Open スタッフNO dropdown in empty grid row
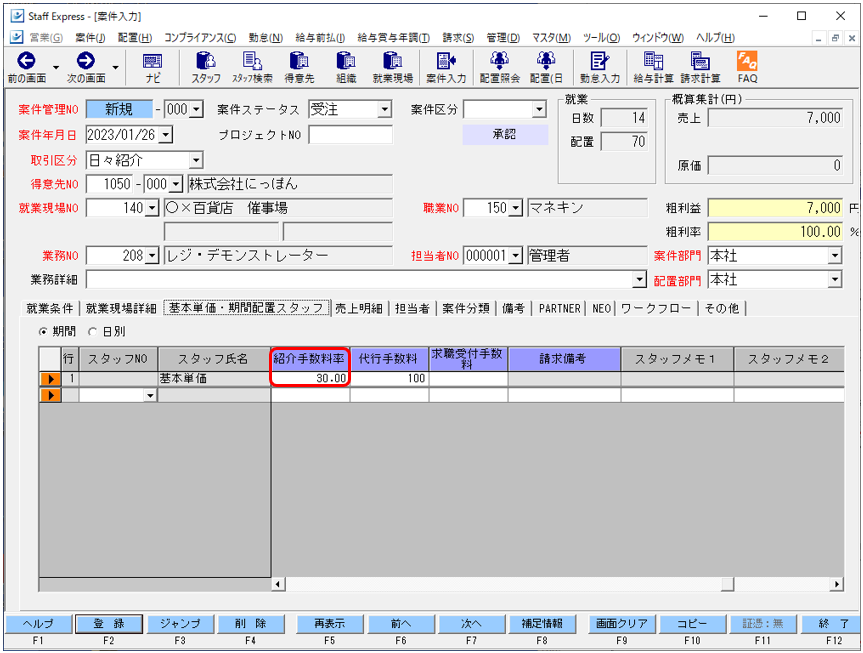The height and width of the screenshot is (653, 863). tap(150, 395)
